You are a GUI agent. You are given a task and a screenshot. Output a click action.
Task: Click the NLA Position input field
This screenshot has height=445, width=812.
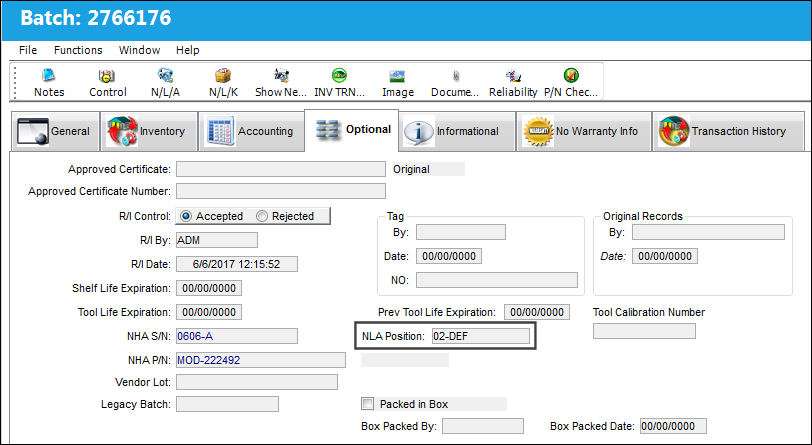click(x=481, y=336)
